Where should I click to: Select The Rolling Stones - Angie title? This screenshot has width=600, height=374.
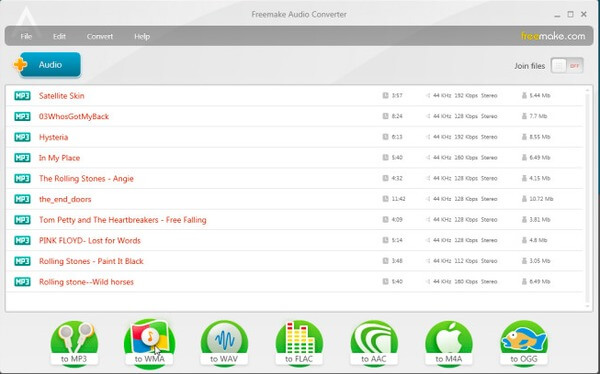pos(86,178)
